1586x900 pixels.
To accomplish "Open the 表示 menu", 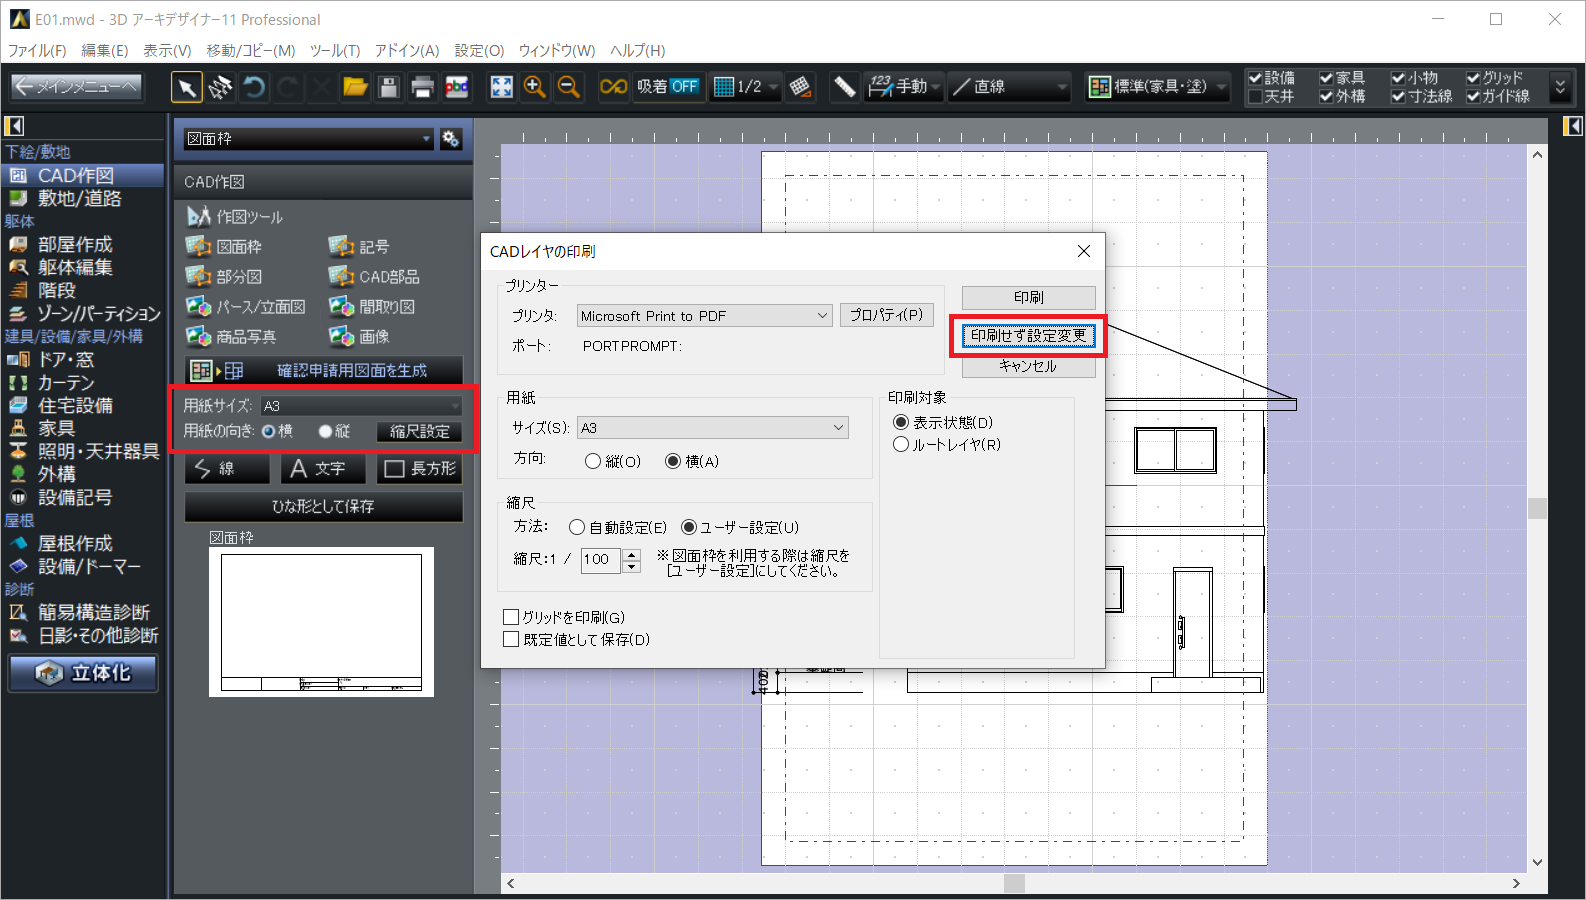I will pos(166,50).
